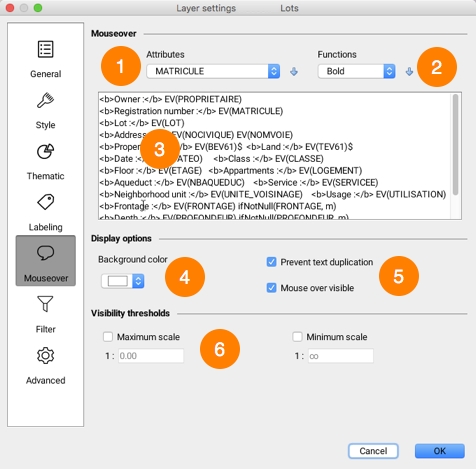Select the Style brush icon
The width and height of the screenshot is (476, 469).
[x=45, y=100]
